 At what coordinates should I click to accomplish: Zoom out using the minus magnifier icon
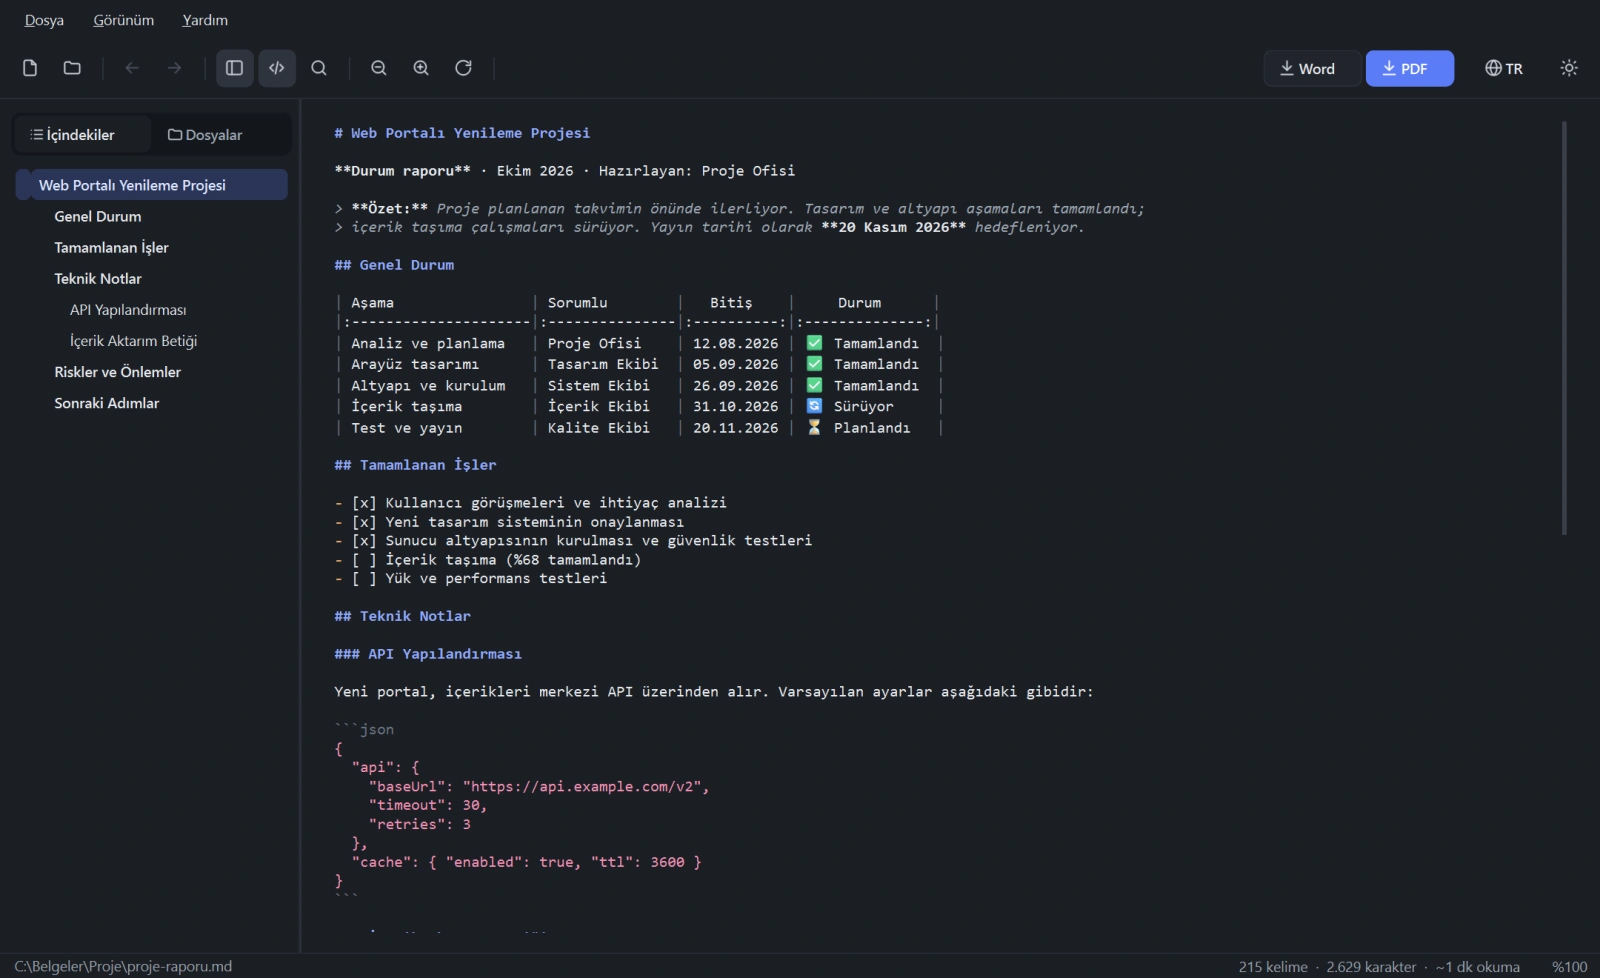(379, 68)
